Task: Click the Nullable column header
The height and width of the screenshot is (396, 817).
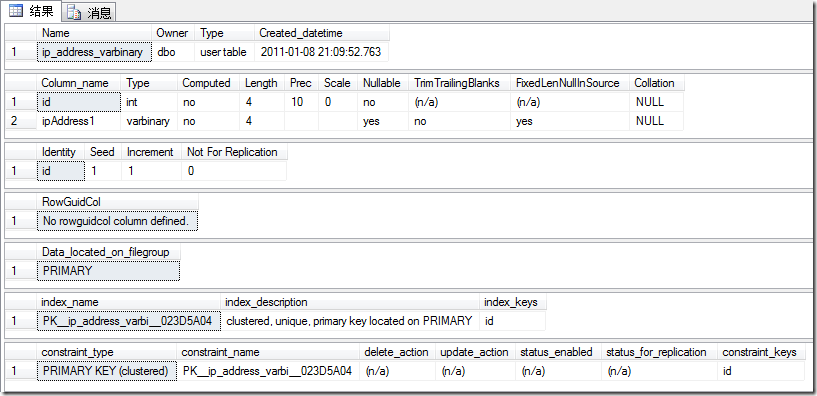Action: [383, 83]
